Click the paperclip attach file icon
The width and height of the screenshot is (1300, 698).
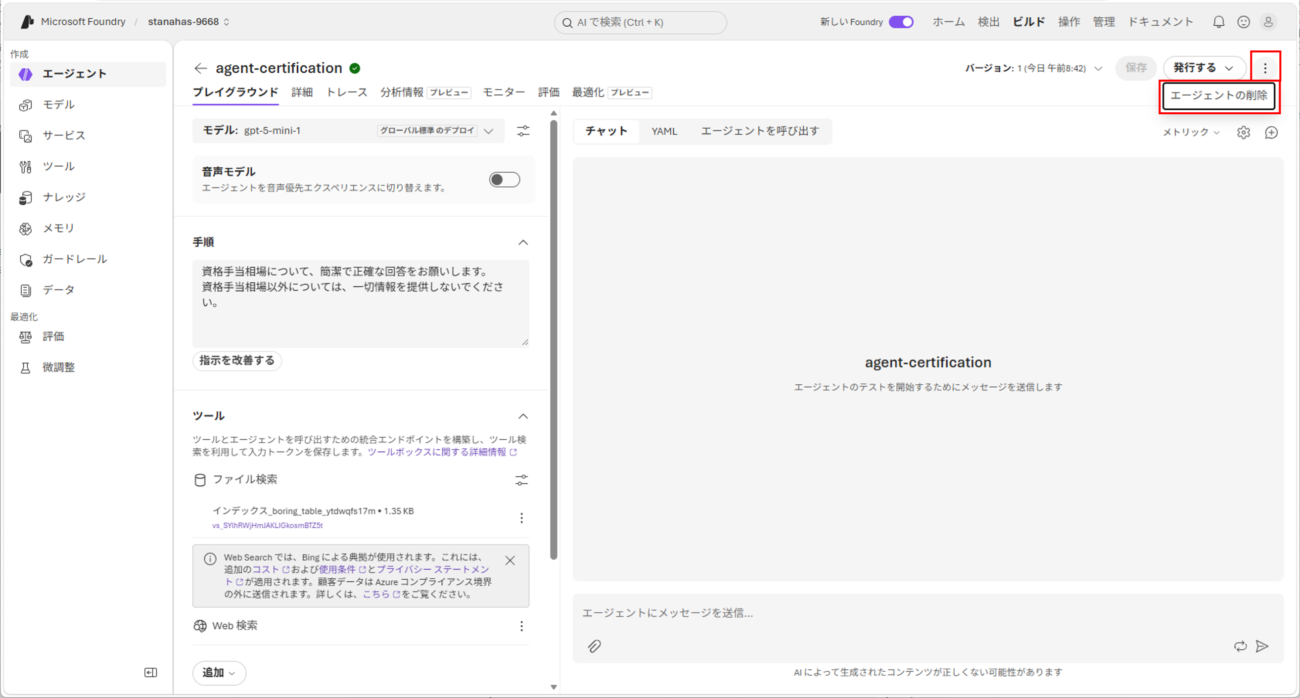pyautogui.click(x=594, y=646)
